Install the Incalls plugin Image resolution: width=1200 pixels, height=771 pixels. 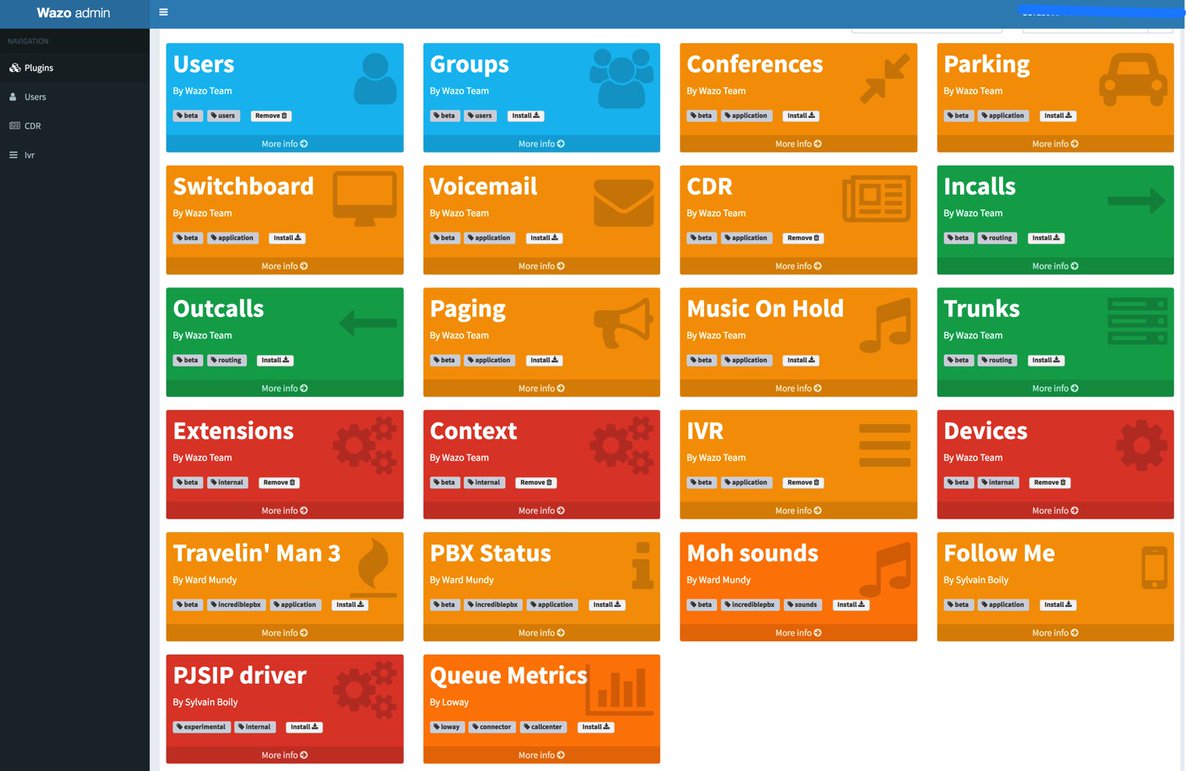click(1046, 238)
